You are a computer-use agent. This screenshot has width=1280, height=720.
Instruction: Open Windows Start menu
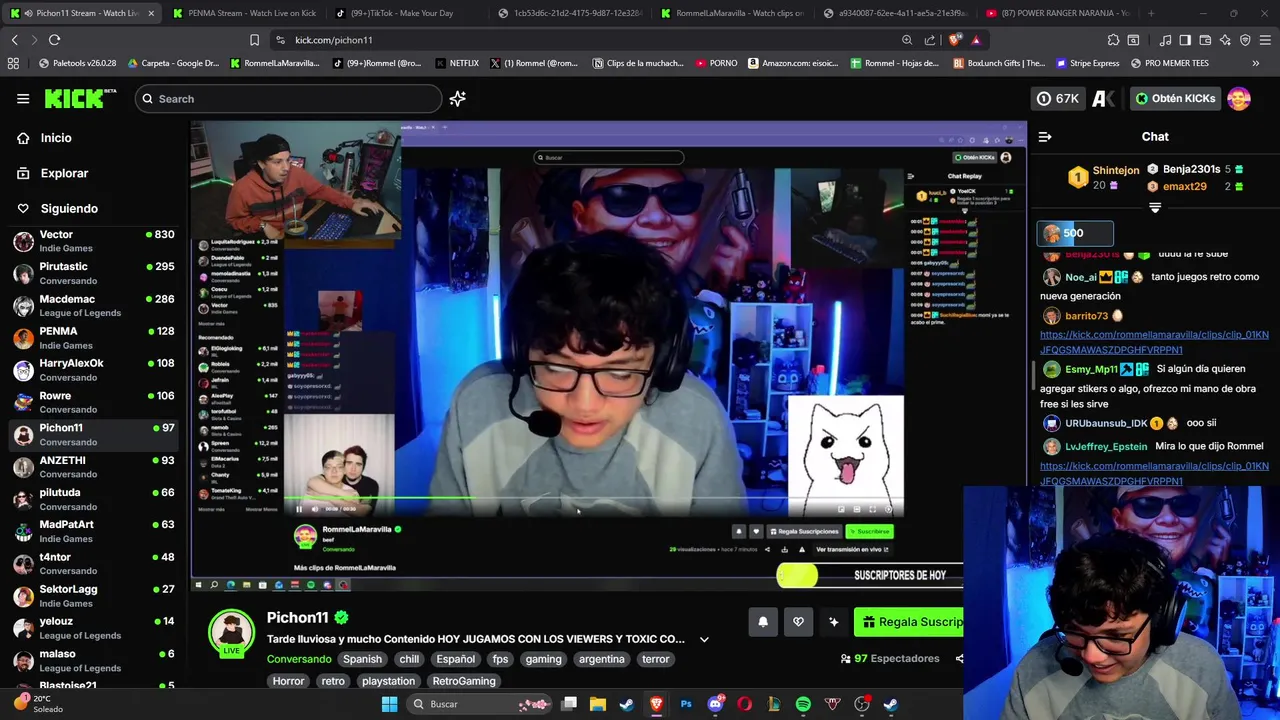389,704
